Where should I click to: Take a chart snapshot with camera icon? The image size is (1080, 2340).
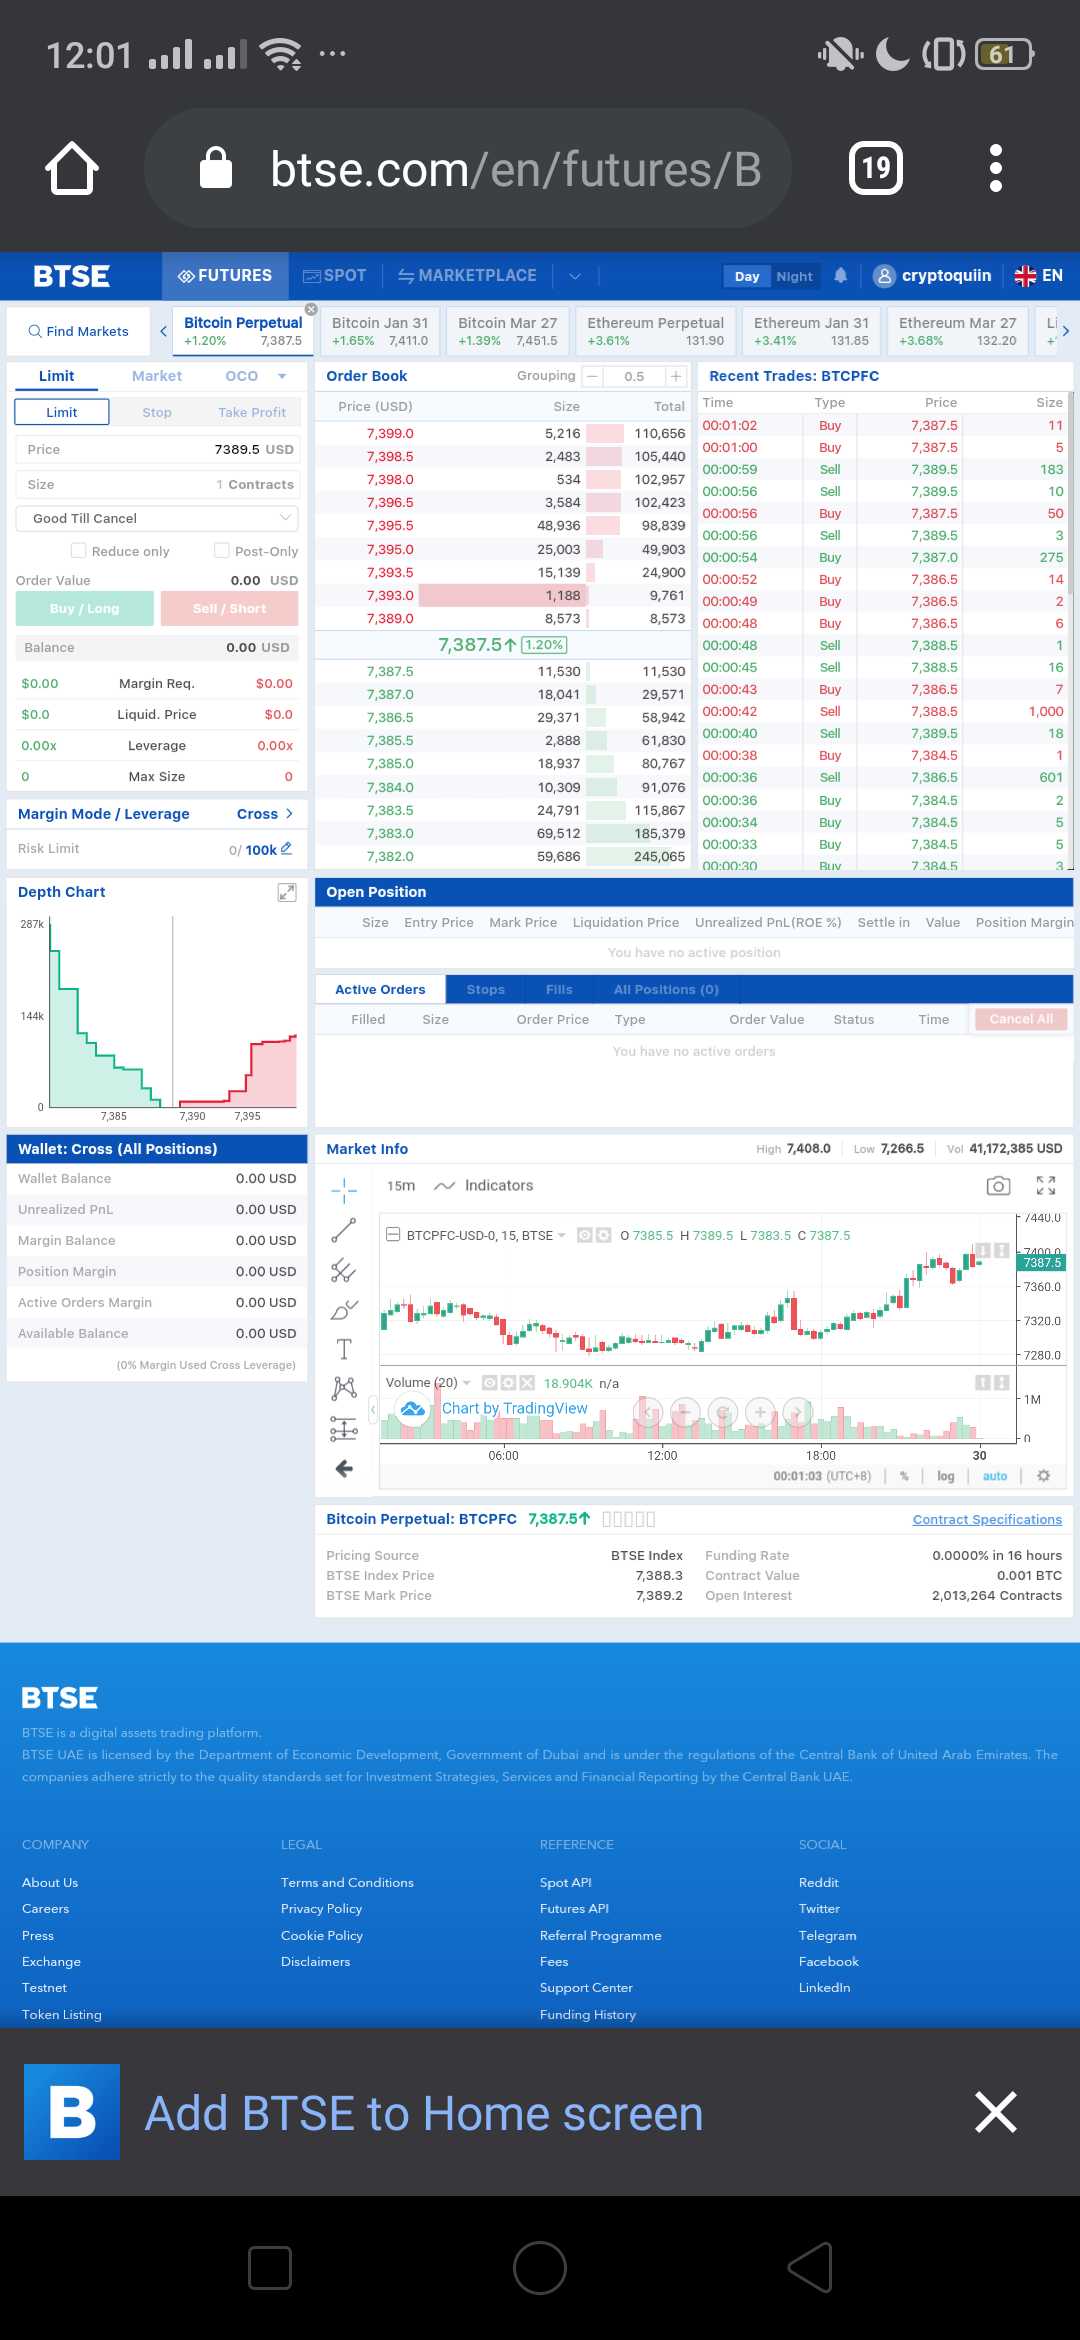pos(998,1186)
